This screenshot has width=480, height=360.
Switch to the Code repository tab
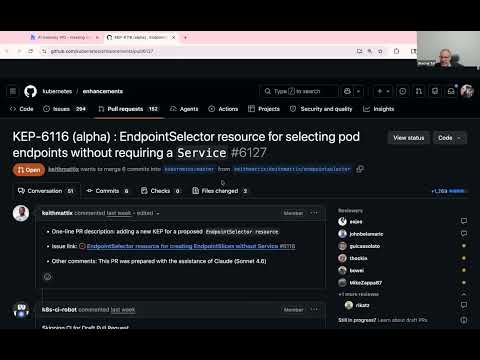22,109
